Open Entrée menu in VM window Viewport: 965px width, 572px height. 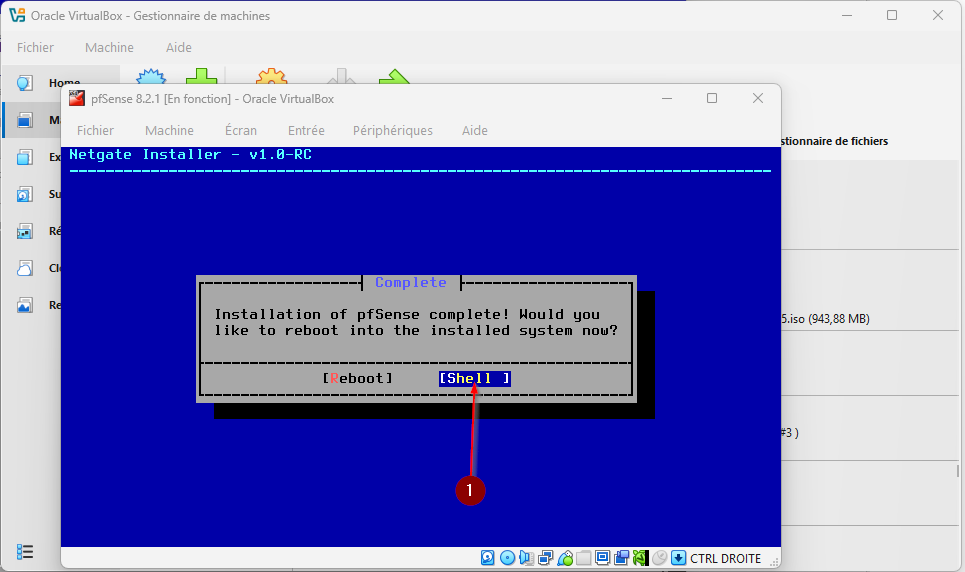(306, 130)
